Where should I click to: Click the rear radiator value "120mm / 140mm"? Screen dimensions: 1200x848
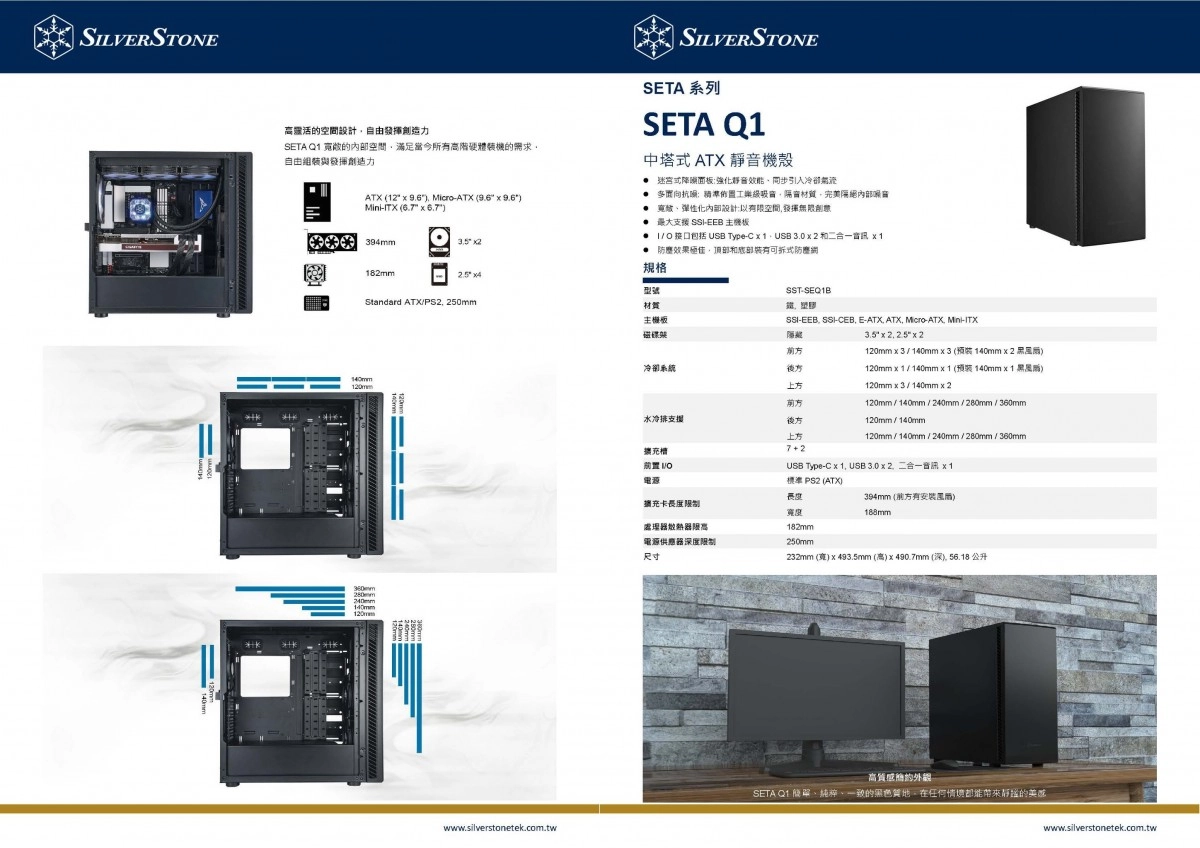coord(894,420)
